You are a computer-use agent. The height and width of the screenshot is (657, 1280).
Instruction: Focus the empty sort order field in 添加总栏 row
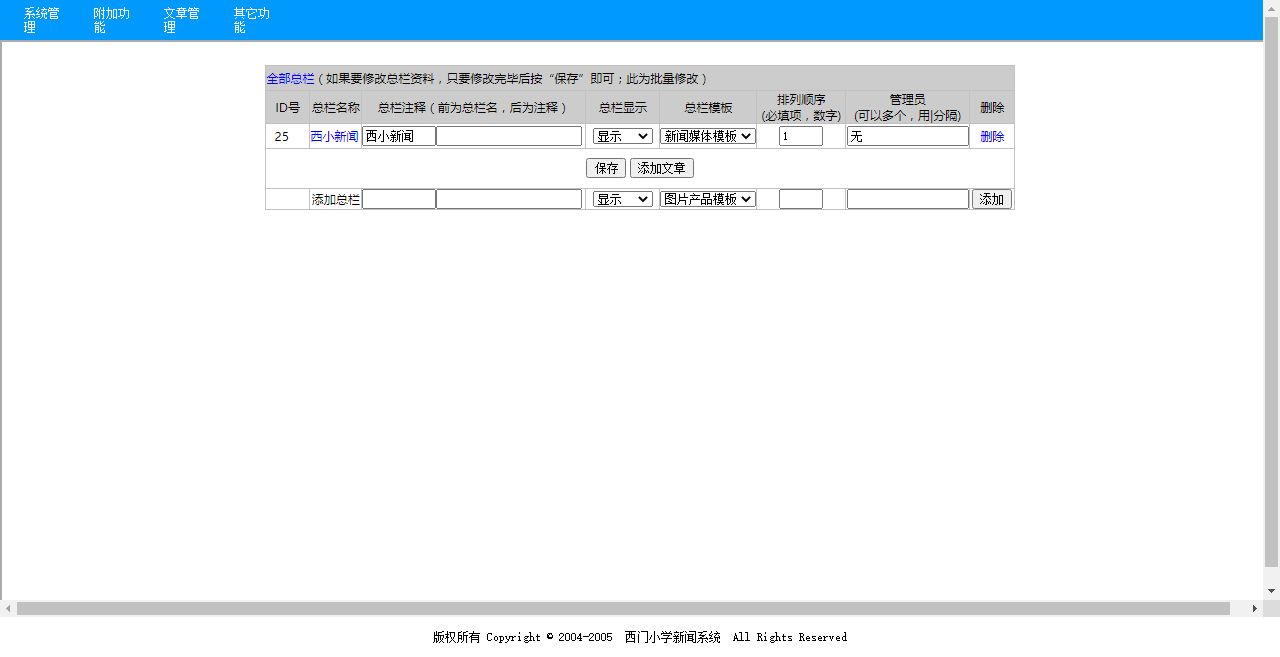pyautogui.click(x=801, y=199)
